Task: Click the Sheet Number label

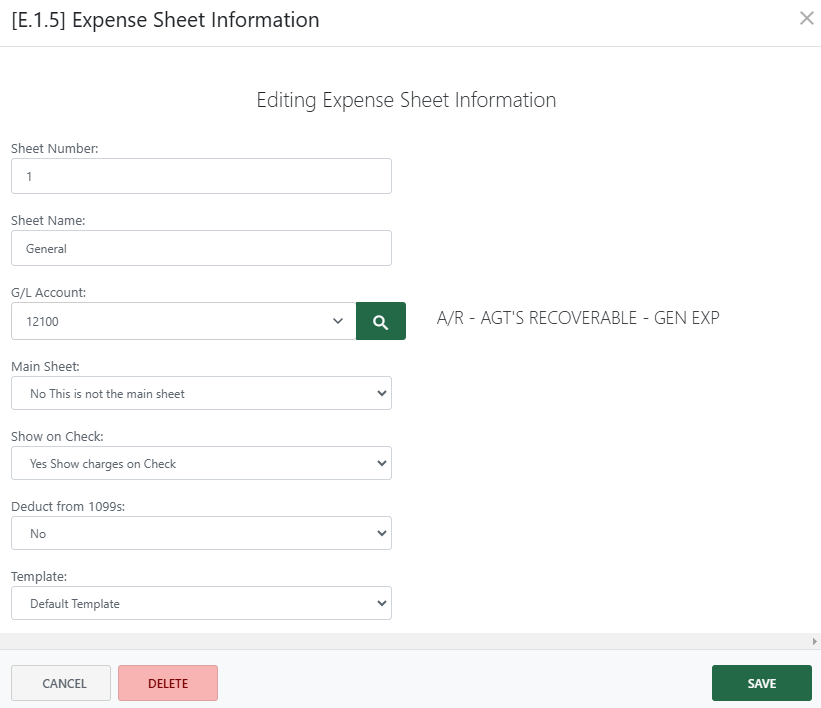Action: pos(54,148)
